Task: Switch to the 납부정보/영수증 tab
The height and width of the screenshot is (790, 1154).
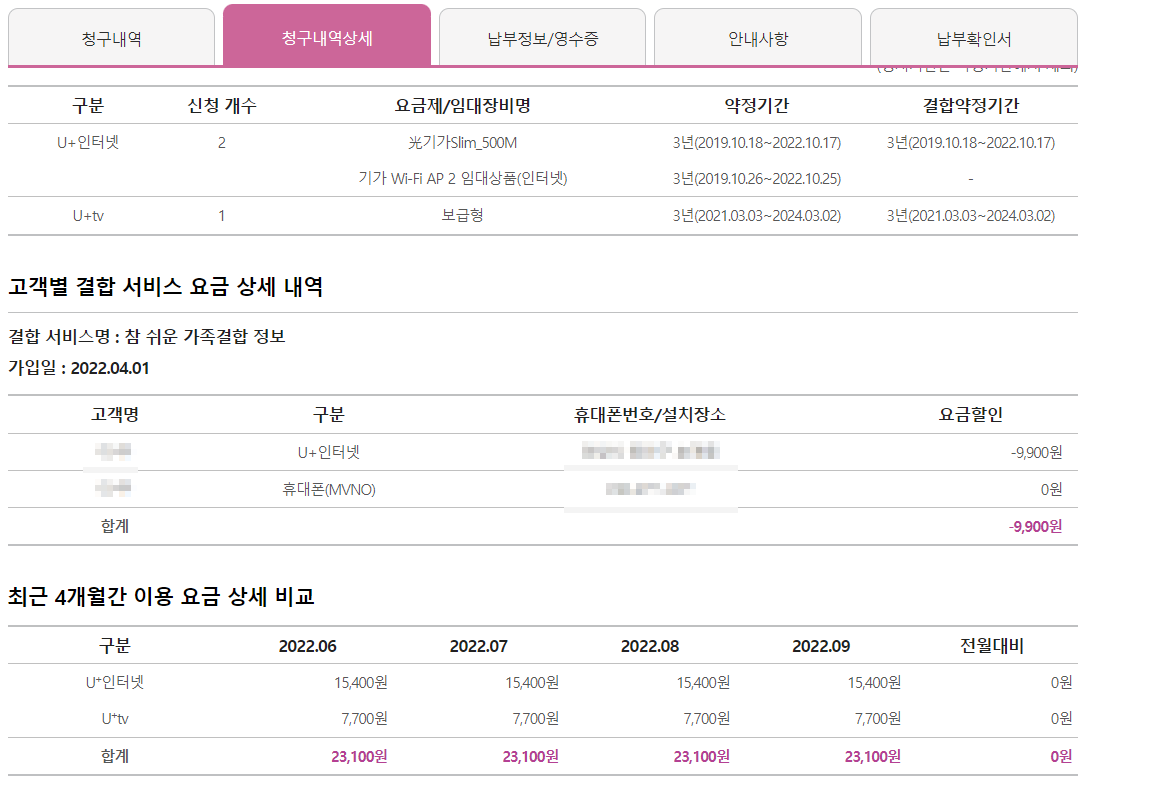Action: click(x=542, y=39)
